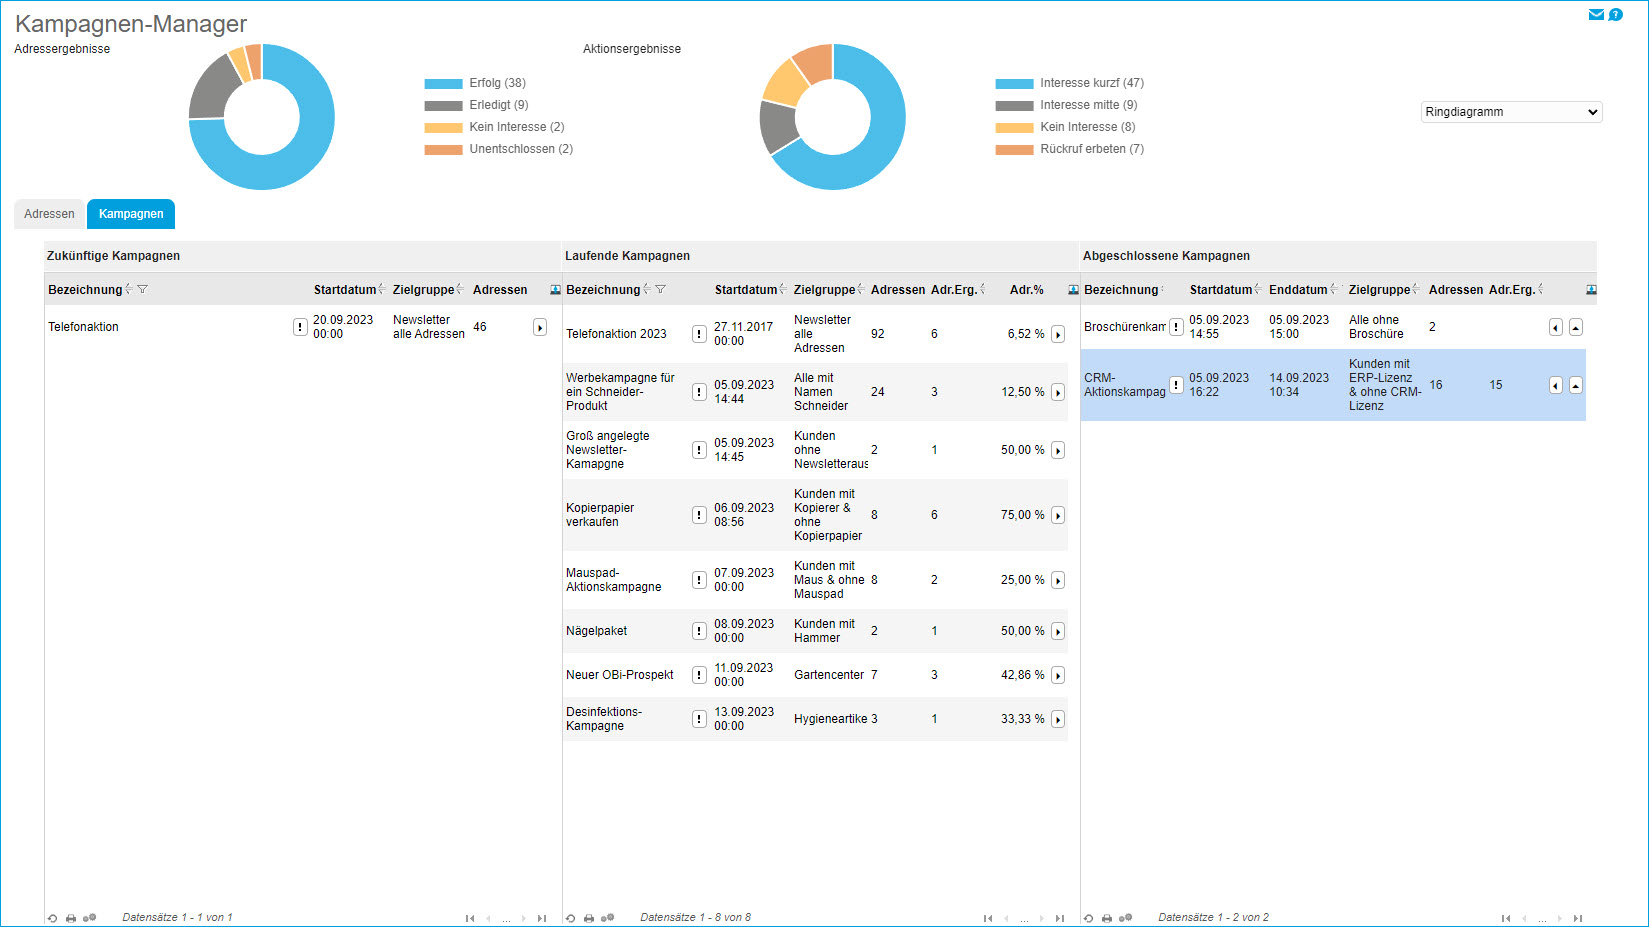Toggle the Rückruf erbeten (7) legend entry
The width and height of the screenshot is (1649, 927).
(x=1091, y=149)
